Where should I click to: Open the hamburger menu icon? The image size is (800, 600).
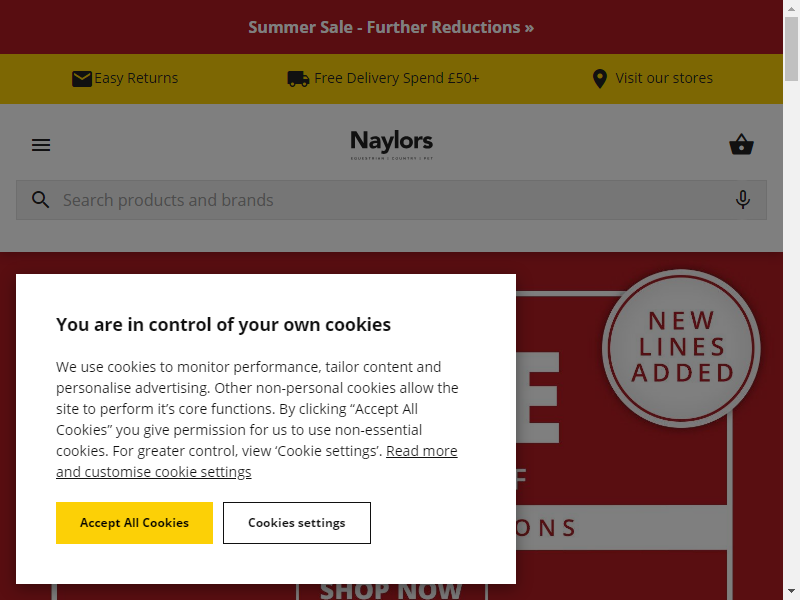[41, 145]
